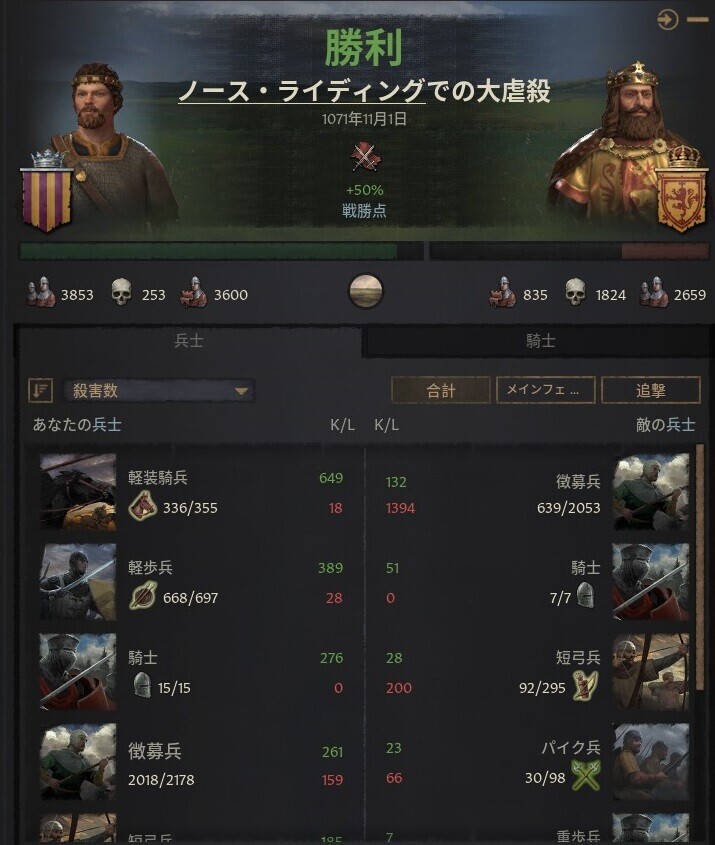Click the skull casualties icon beside 253

click(121, 293)
